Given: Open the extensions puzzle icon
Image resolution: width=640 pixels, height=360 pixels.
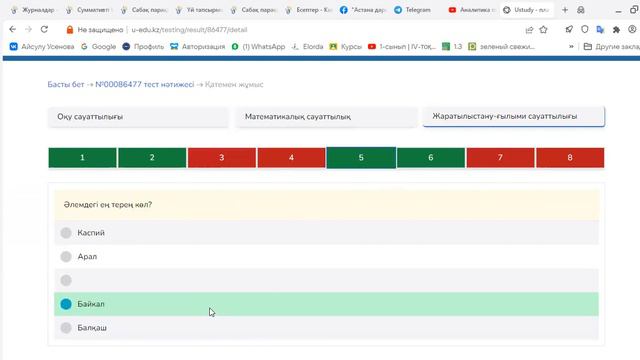Looking at the screenshot, I should [616, 29].
